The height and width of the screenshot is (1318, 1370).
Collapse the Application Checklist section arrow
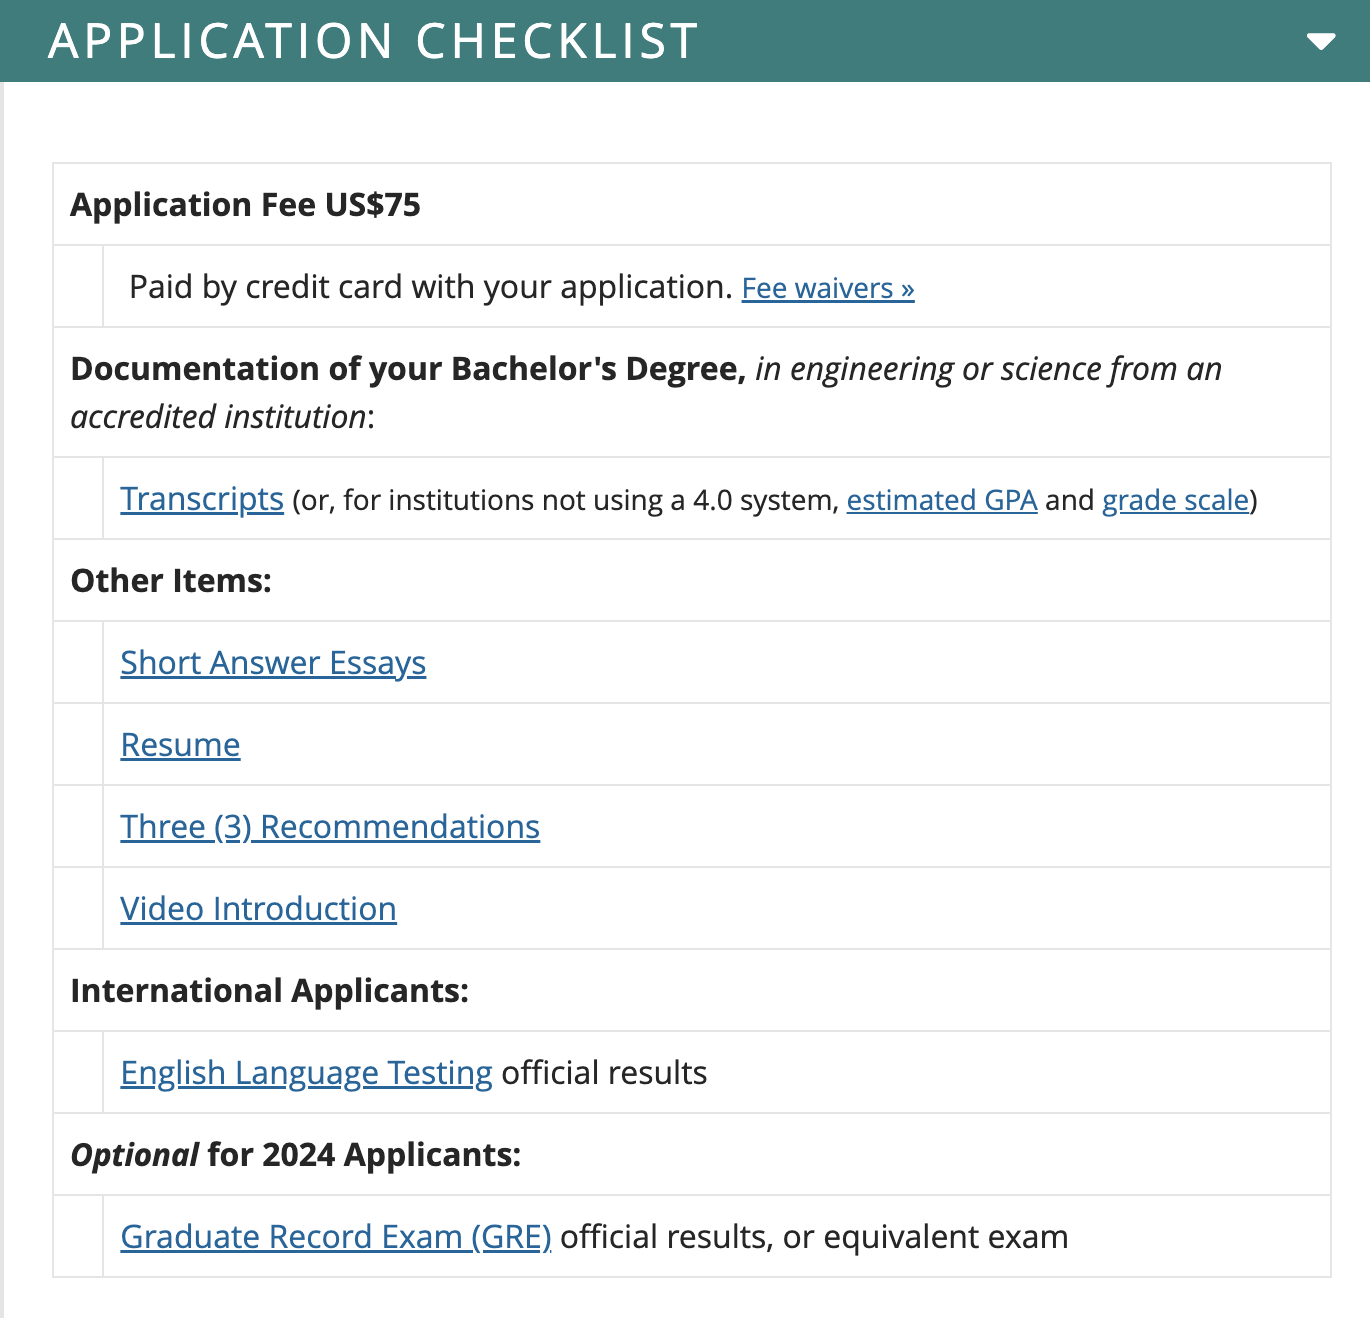(x=1321, y=41)
